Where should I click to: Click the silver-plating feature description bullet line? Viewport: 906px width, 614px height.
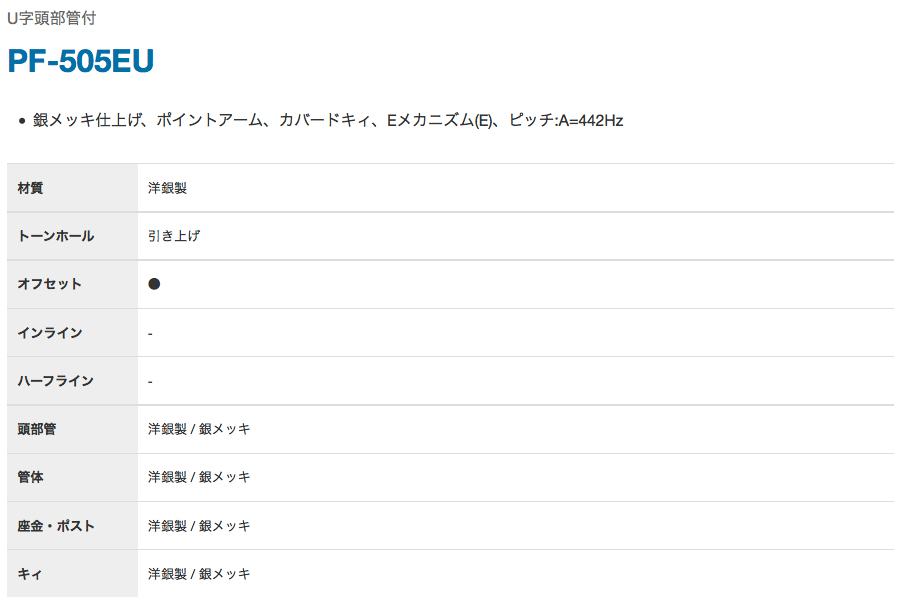(x=327, y=121)
